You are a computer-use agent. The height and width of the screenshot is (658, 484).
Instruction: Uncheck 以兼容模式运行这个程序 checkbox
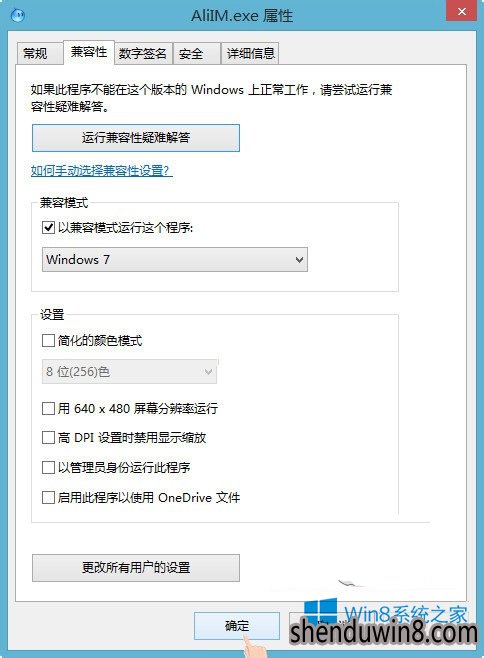(x=48, y=227)
